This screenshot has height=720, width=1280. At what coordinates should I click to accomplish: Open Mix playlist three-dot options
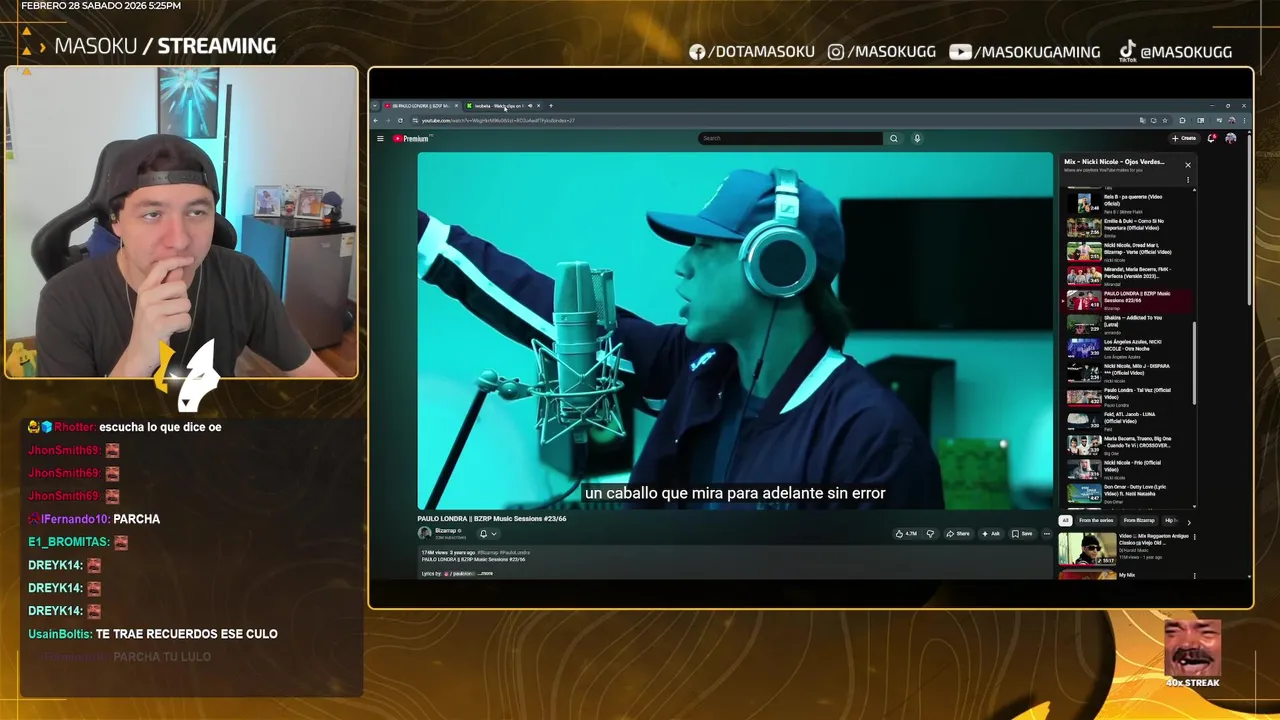click(x=1188, y=180)
